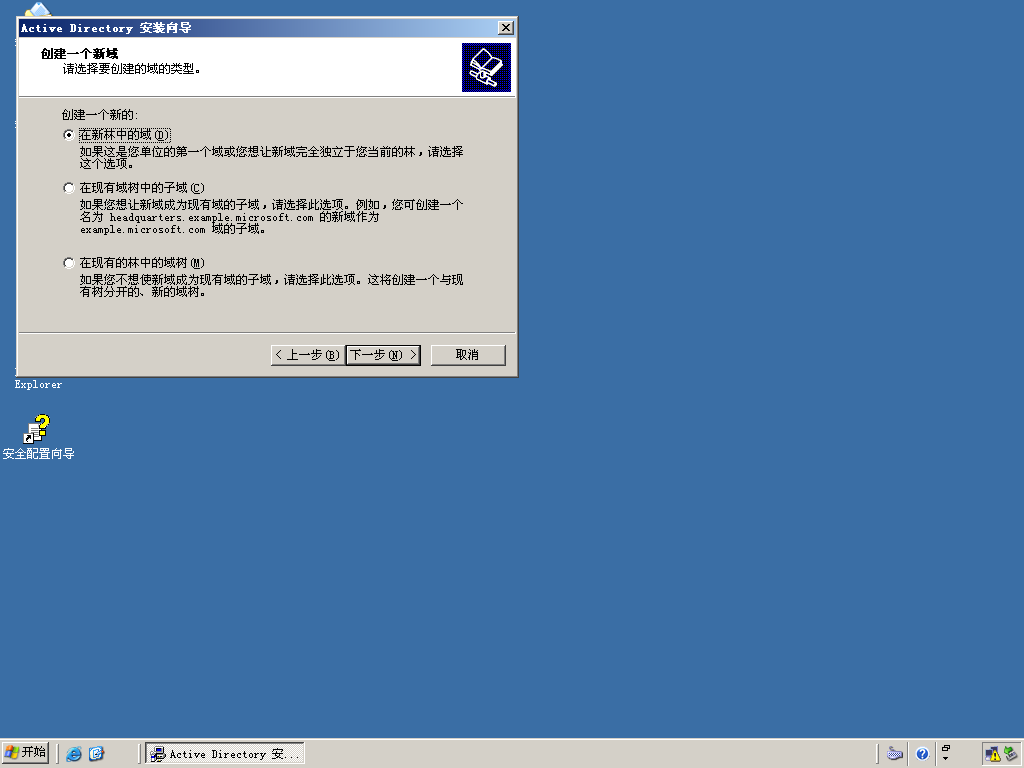Click the wizard book icon in header
The width and height of the screenshot is (1024, 768).
[x=487, y=67]
